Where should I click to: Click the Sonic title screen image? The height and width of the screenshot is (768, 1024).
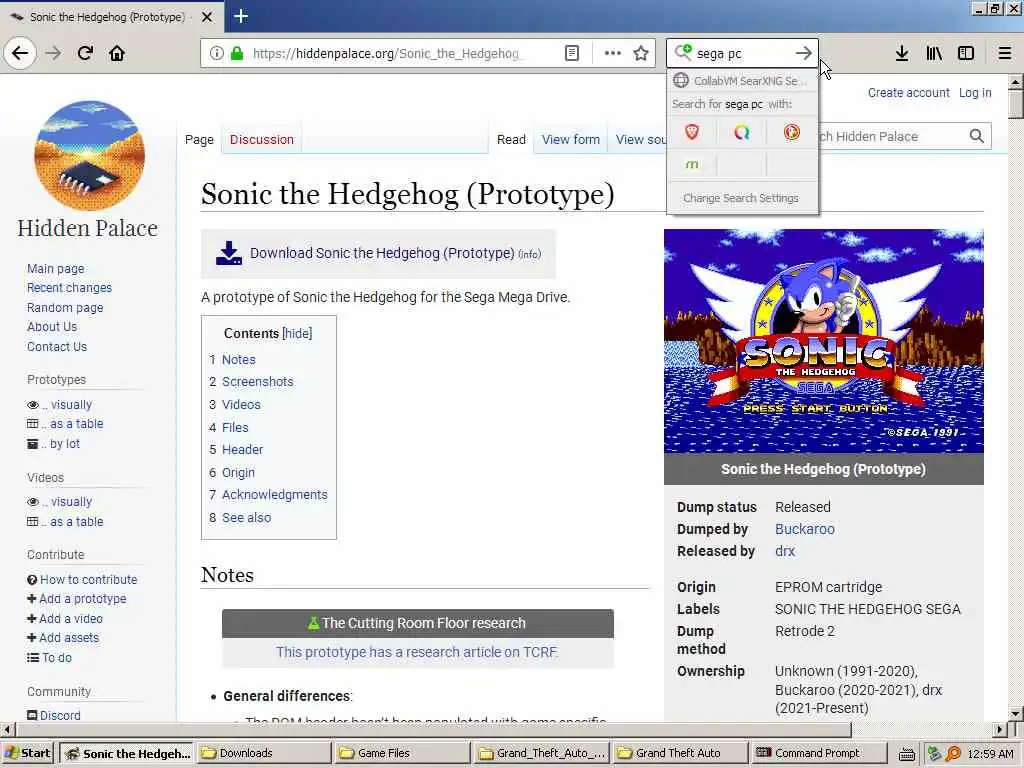pyautogui.click(x=824, y=341)
